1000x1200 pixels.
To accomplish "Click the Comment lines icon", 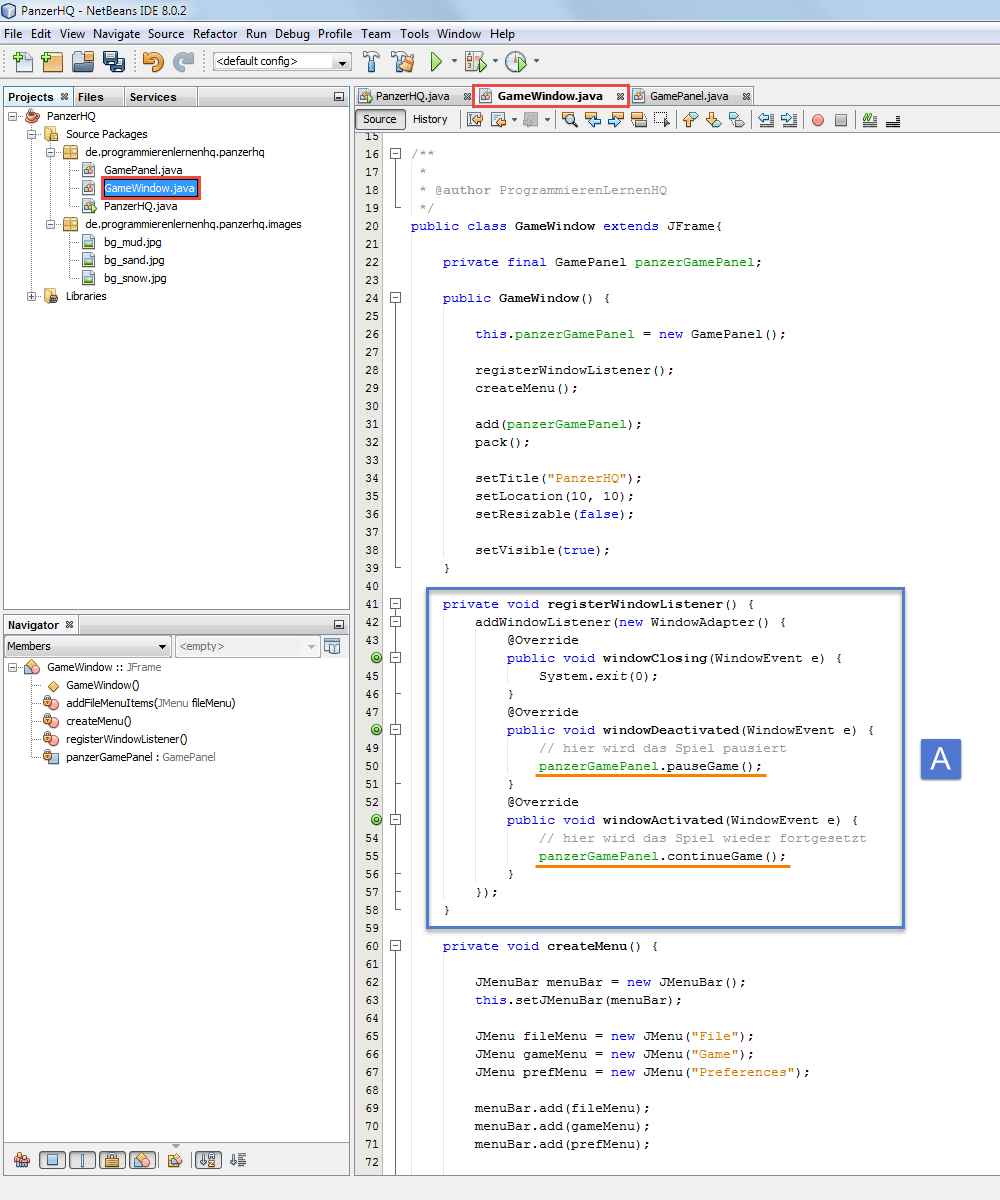I will (869, 120).
